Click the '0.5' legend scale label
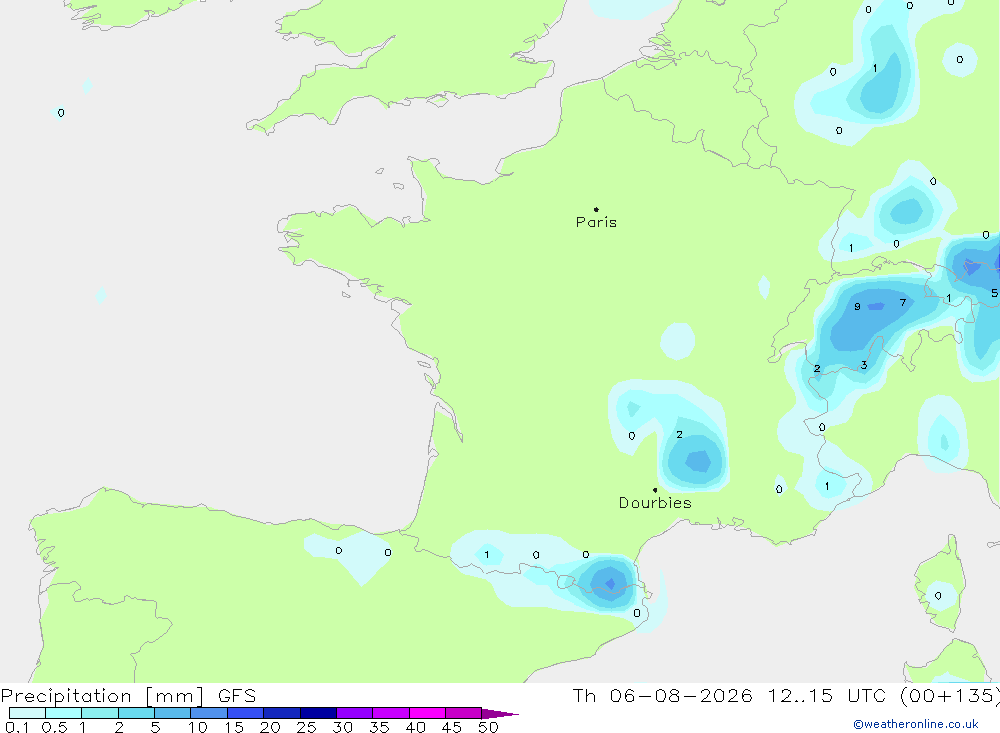 pos(54,727)
